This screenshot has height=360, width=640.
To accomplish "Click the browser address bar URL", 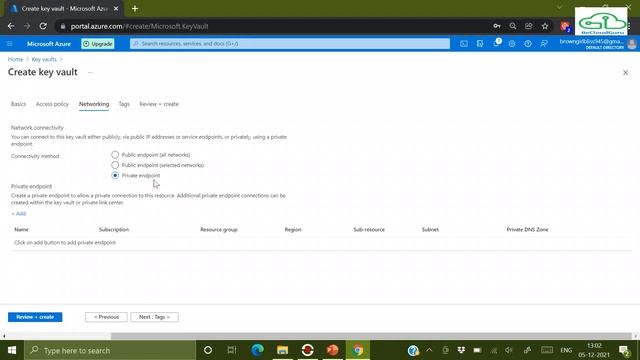I will coord(140,26).
